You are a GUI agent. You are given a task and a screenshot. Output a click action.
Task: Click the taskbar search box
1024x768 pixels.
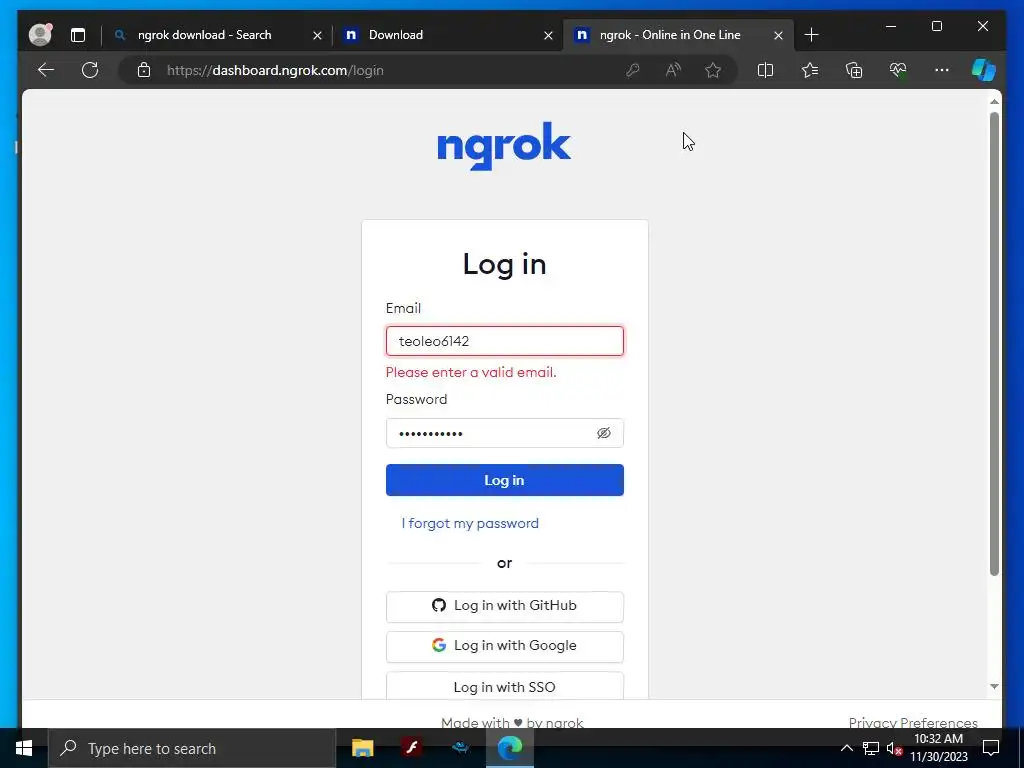[192, 748]
